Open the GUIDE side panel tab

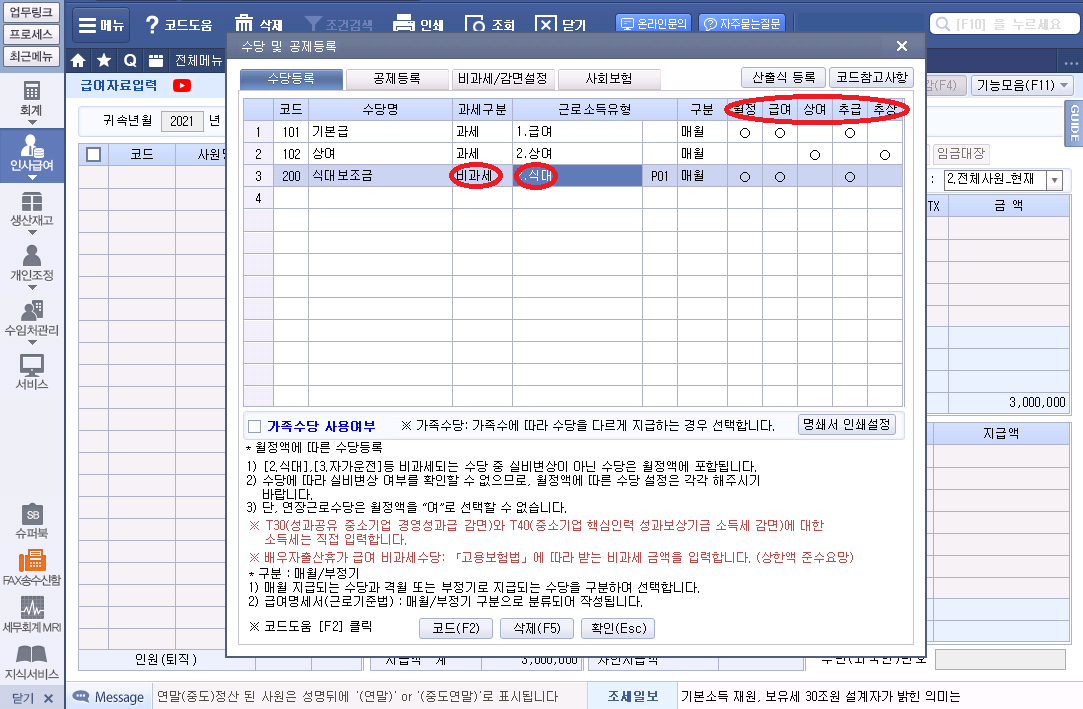click(x=1074, y=123)
